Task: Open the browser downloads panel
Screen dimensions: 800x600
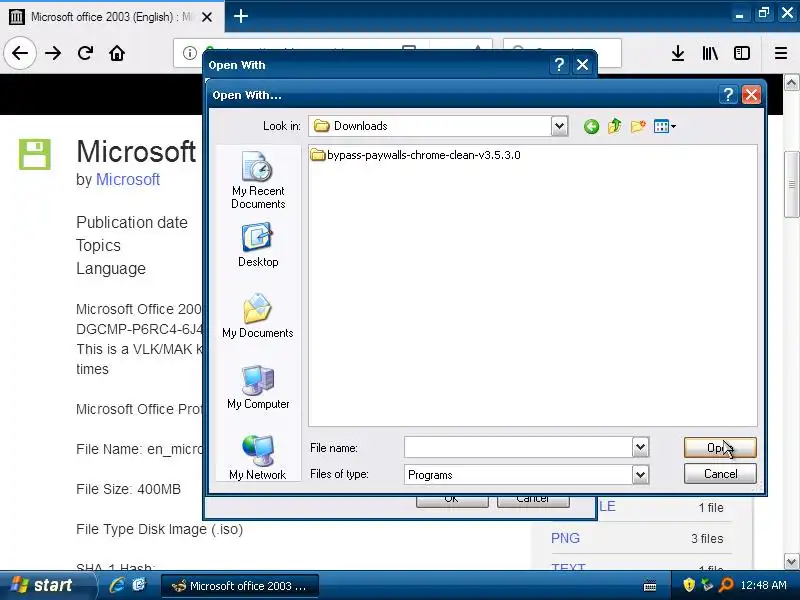Action: coord(678,53)
